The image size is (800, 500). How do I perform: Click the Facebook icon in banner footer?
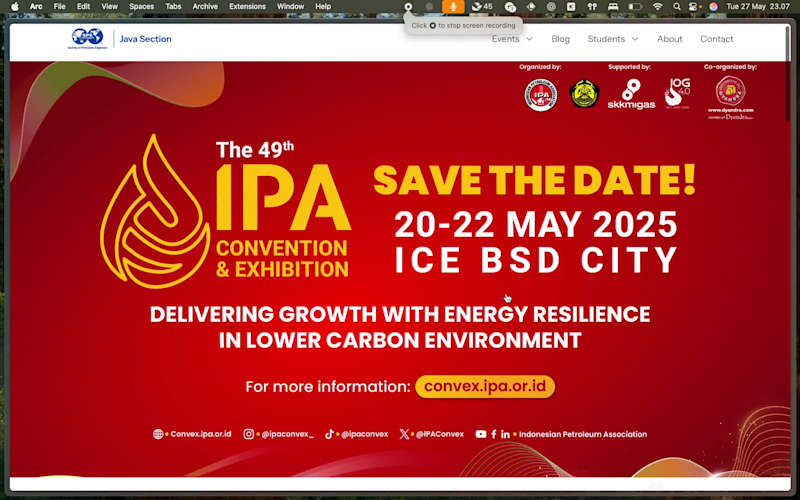(494, 434)
